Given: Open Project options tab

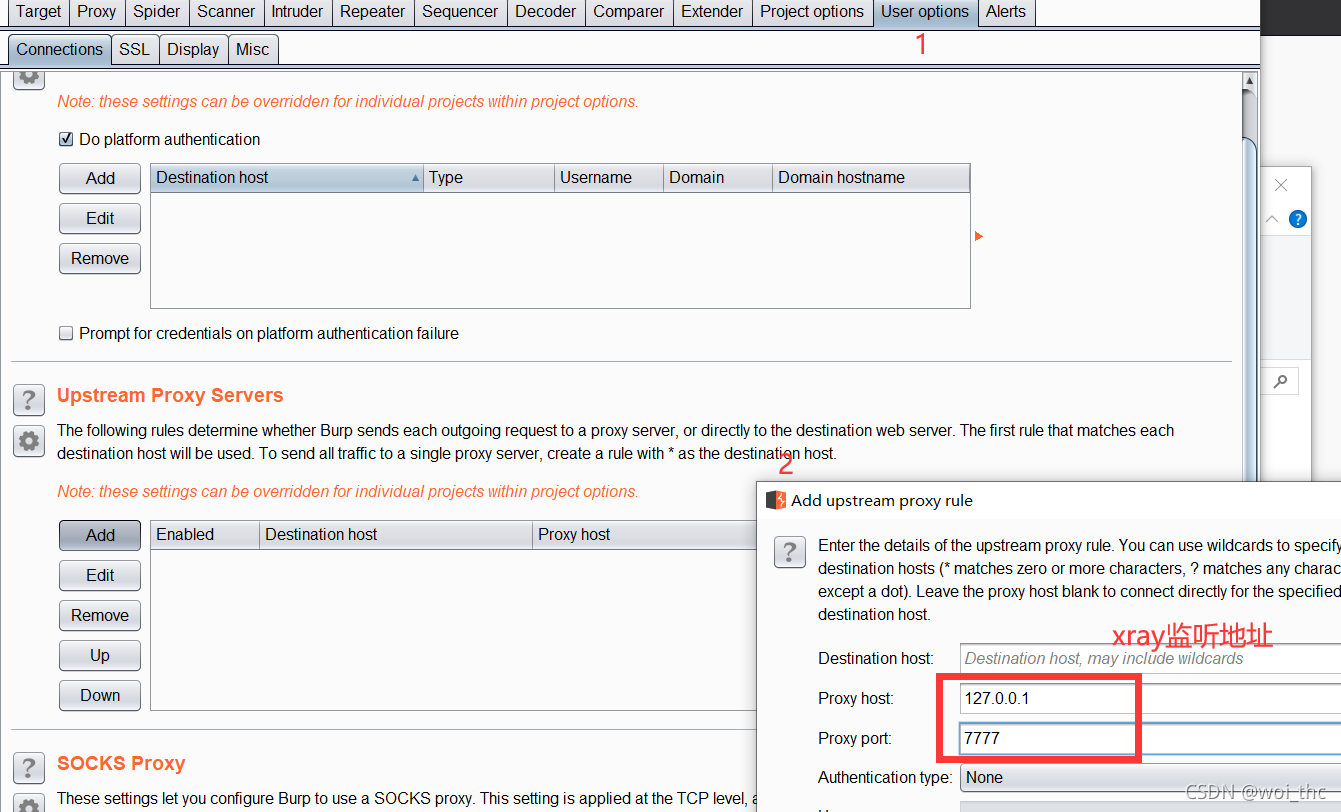Looking at the screenshot, I should click(x=812, y=12).
